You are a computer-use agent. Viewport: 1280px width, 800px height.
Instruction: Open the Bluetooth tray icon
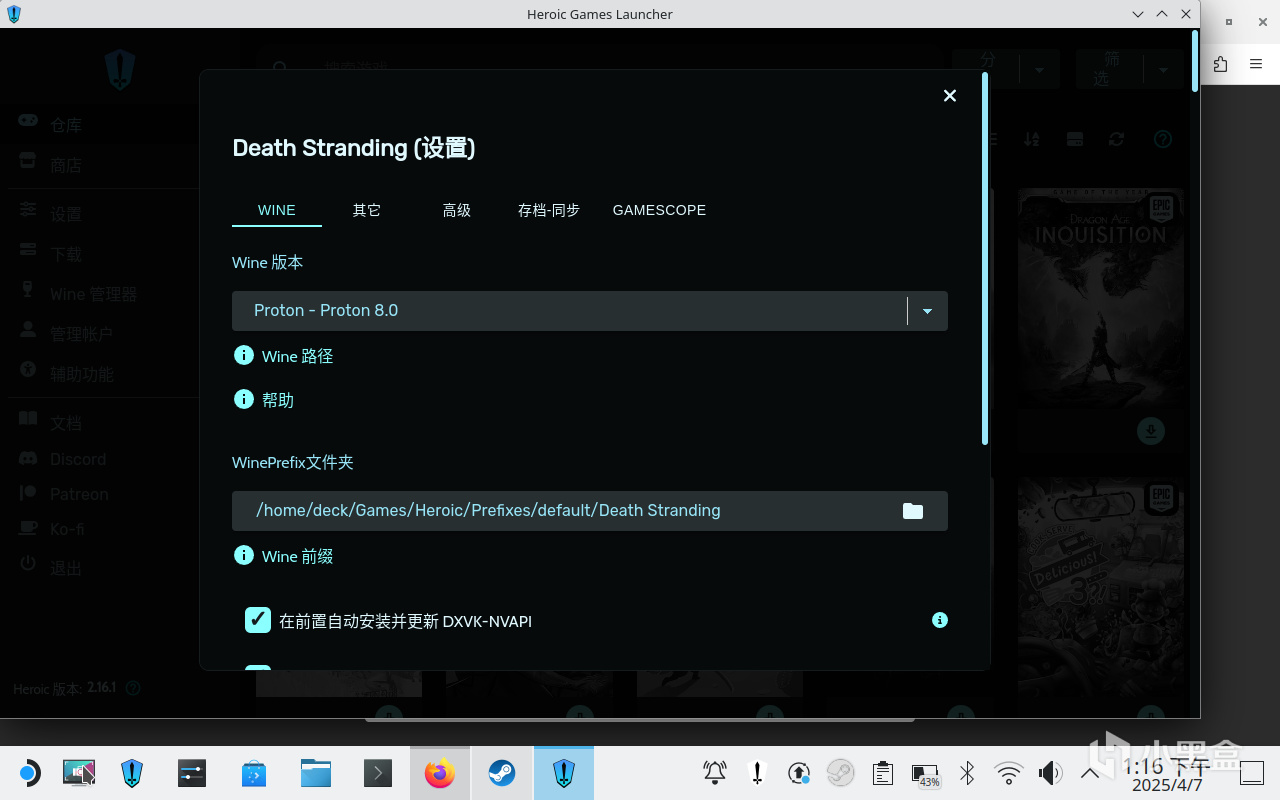967,773
